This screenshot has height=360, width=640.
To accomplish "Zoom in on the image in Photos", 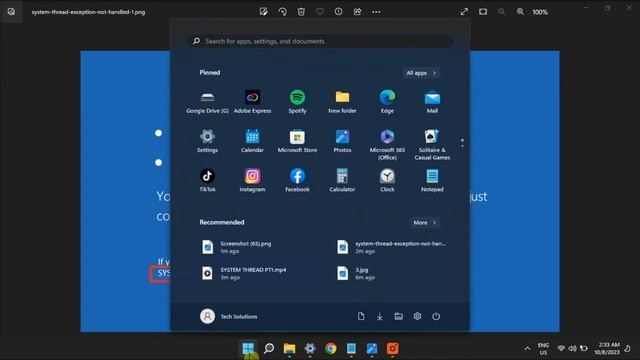I will [520, 12].
